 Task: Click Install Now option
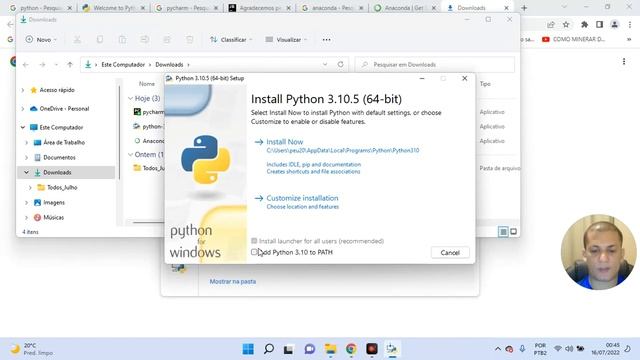[284, 142]
